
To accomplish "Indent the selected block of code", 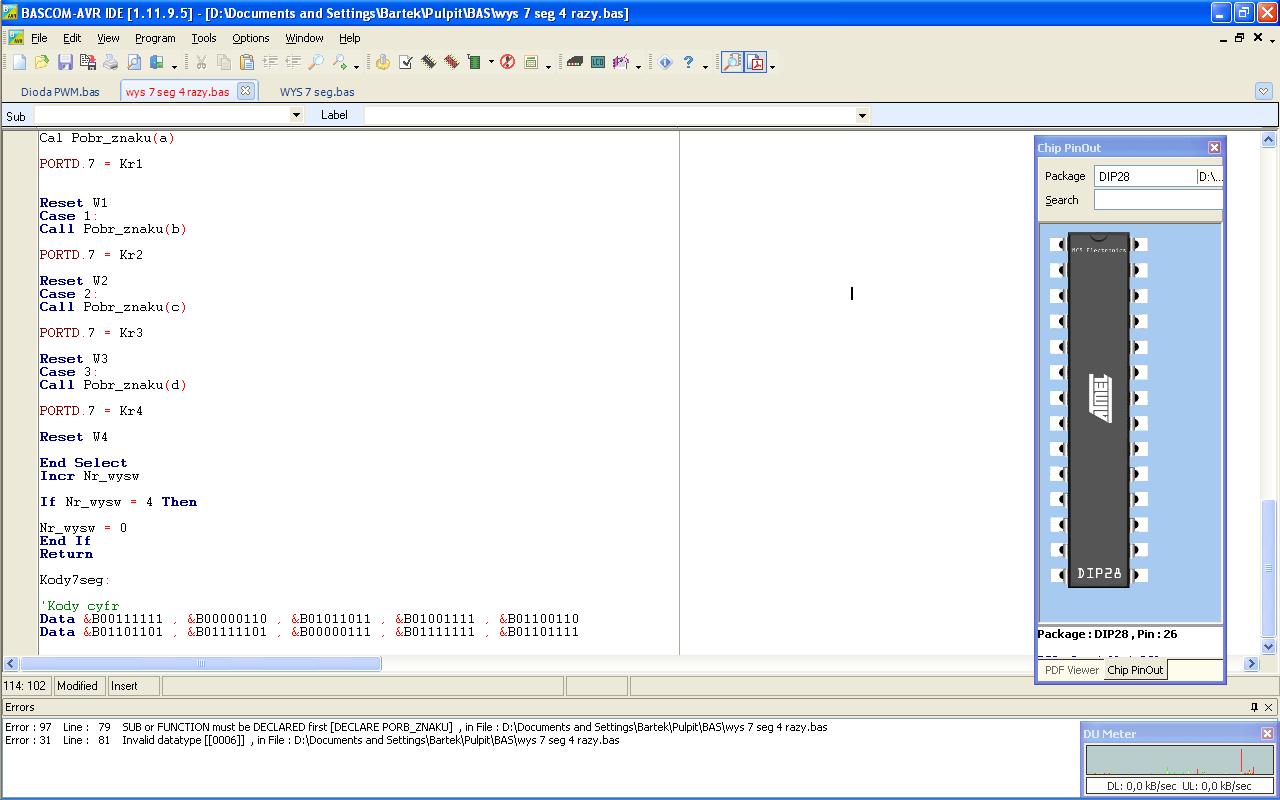I will point(270,63).
